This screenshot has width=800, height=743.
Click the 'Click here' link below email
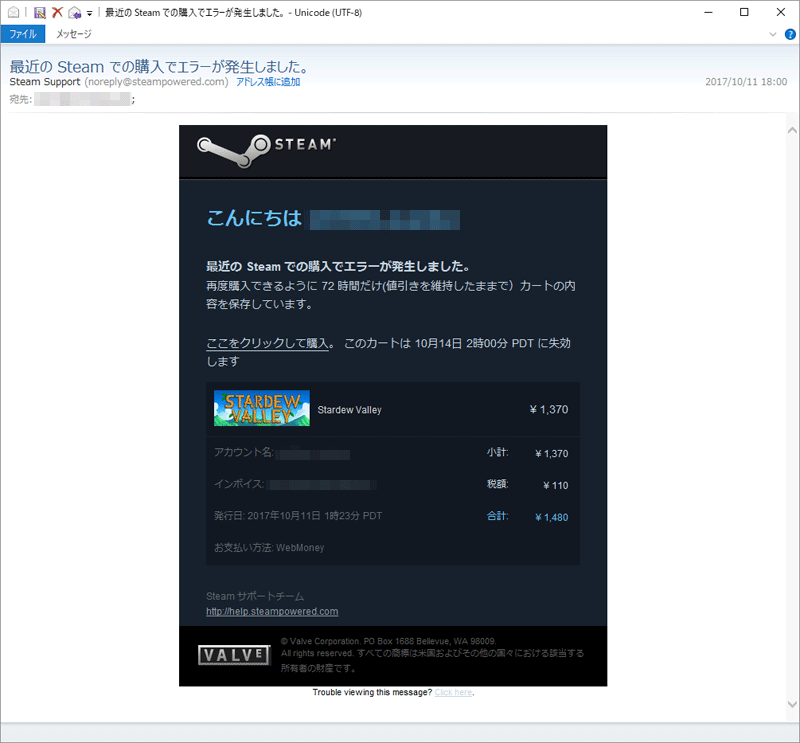pyautogui.click(x=453, y=692)
